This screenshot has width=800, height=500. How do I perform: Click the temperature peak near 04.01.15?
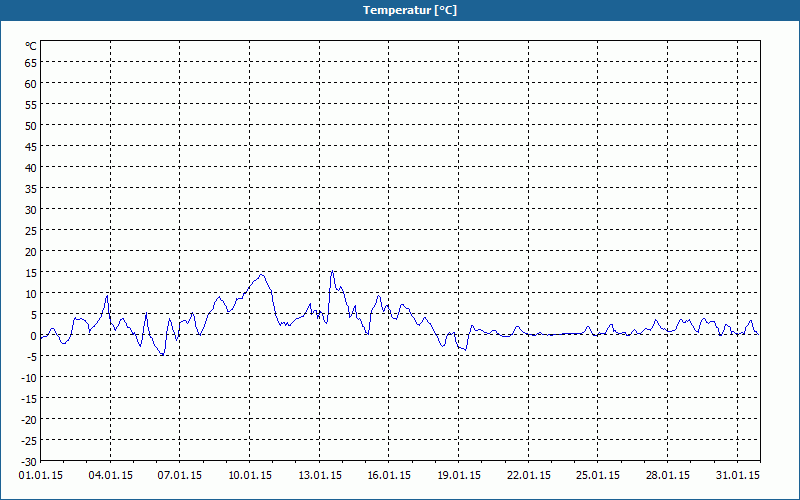107,295
